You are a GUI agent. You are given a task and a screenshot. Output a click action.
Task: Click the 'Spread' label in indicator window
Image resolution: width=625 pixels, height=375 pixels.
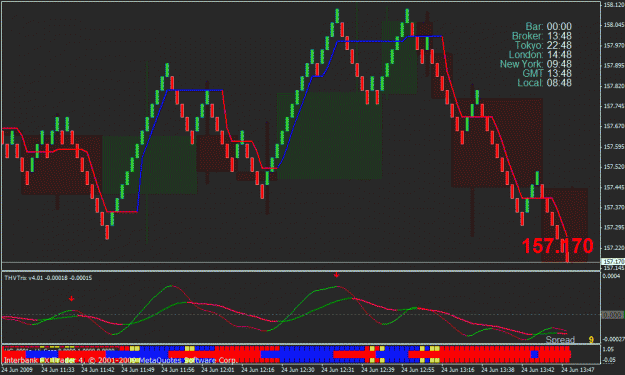coord(560,340)
